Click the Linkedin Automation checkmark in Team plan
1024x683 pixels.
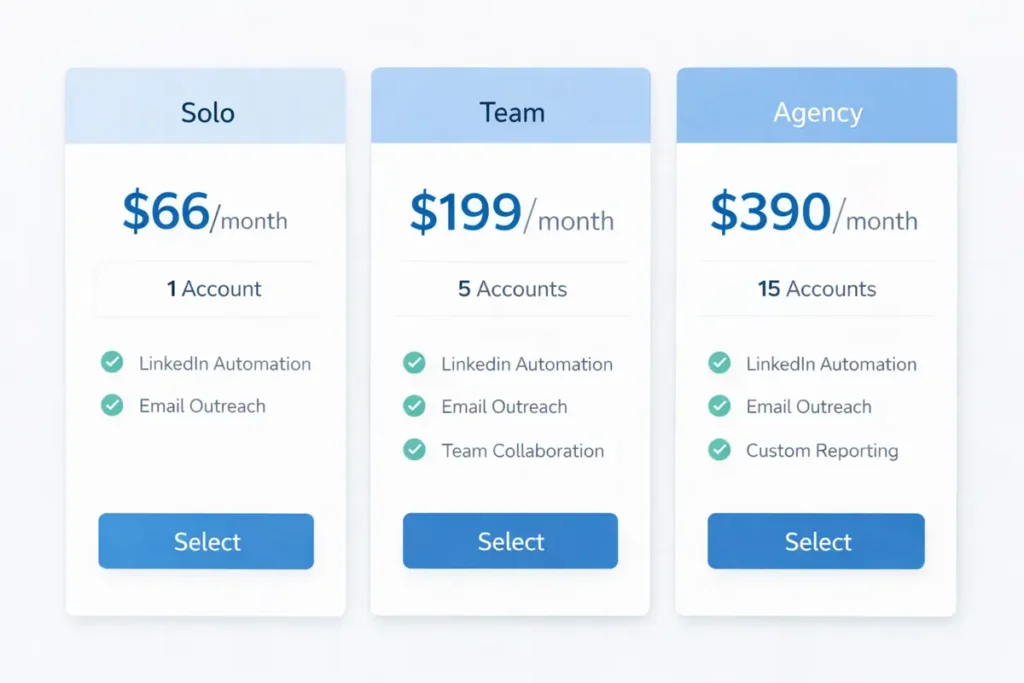pyautogui.click(x=415, y=364)
